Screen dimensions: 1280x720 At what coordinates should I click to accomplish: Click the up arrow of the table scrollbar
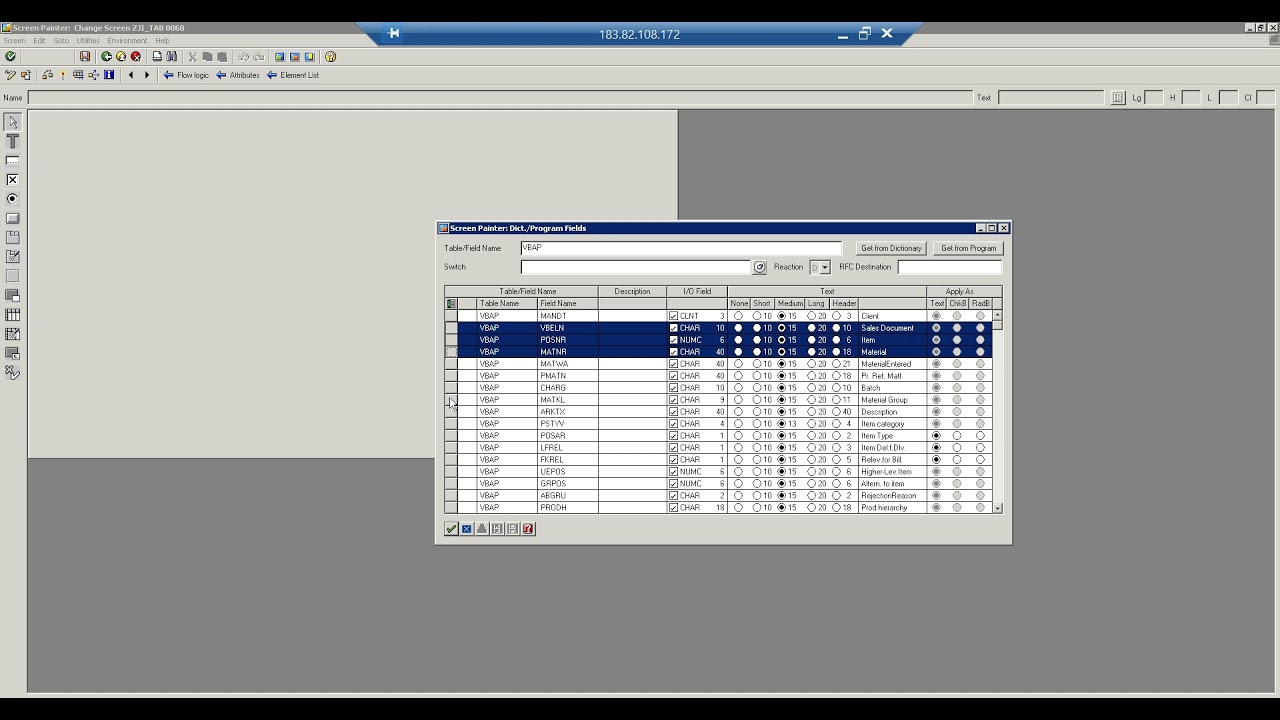pos(997,315)
